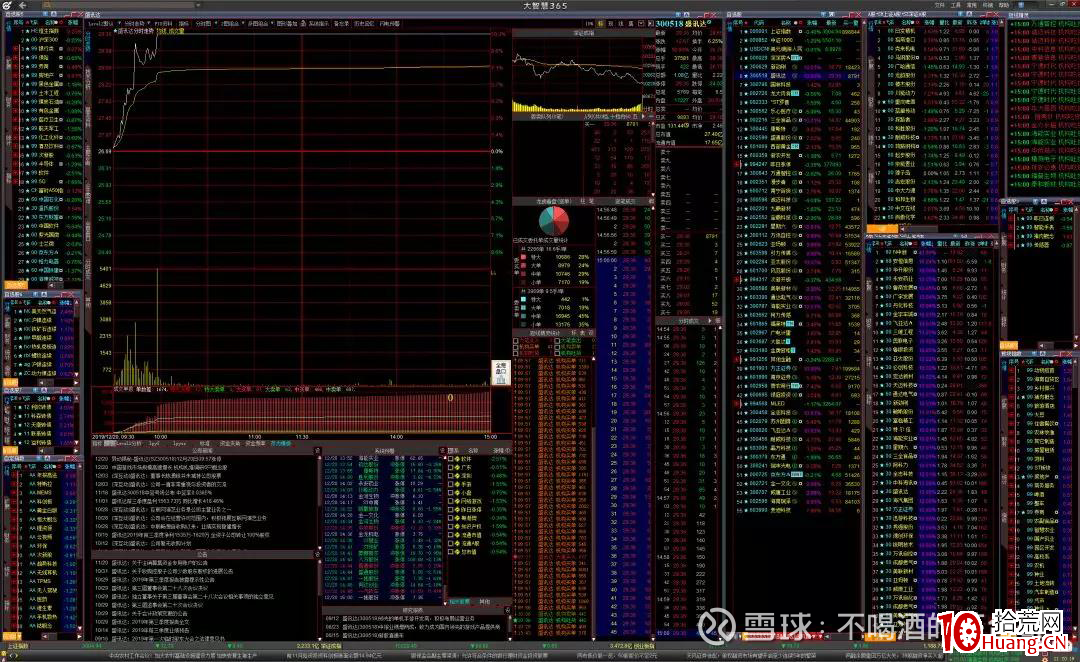
Task: Tick the 总市值 checkbox
Action: (450, 552)
